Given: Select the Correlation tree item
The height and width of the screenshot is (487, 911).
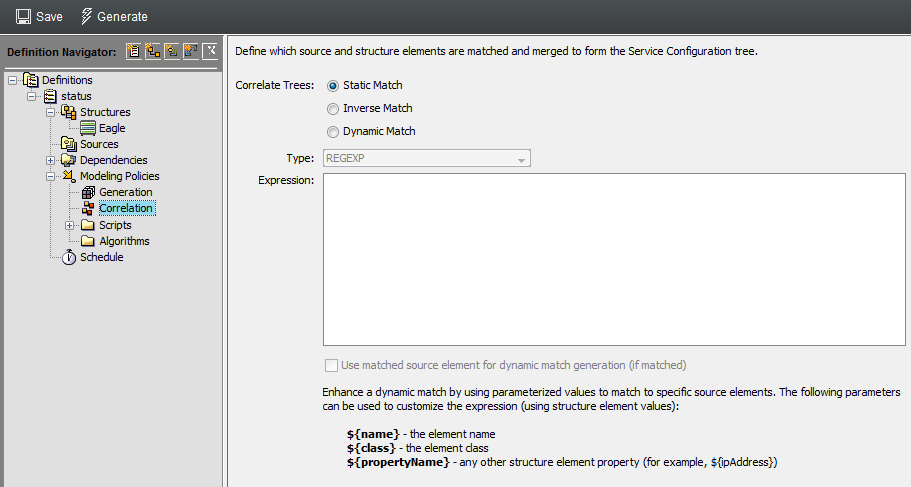Looking at the screenshot, I should click(126, 208).
